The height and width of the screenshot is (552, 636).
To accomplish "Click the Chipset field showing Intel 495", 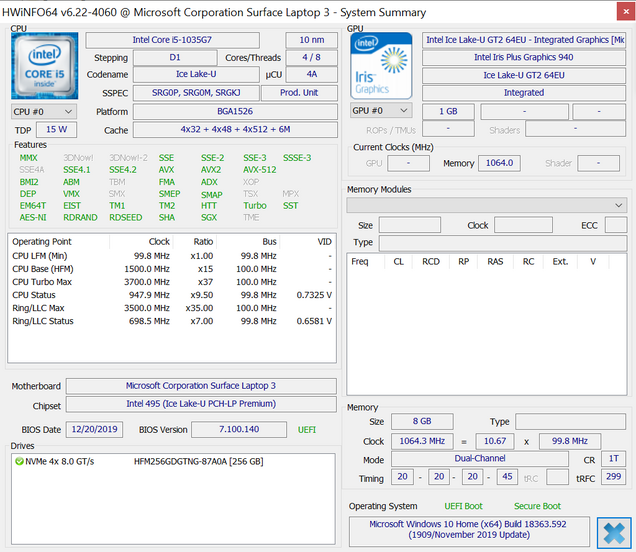I will [x=200, y=405].
